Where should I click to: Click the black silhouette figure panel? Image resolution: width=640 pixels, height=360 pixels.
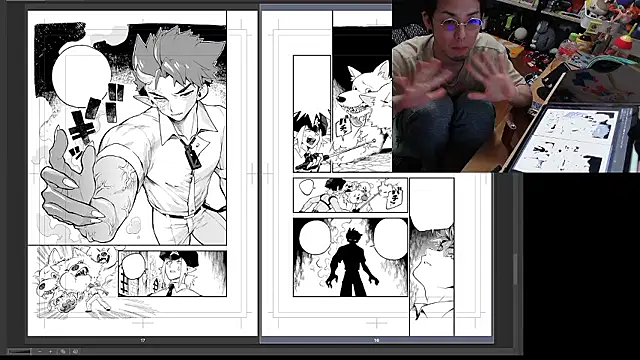(x=350, y=257)
